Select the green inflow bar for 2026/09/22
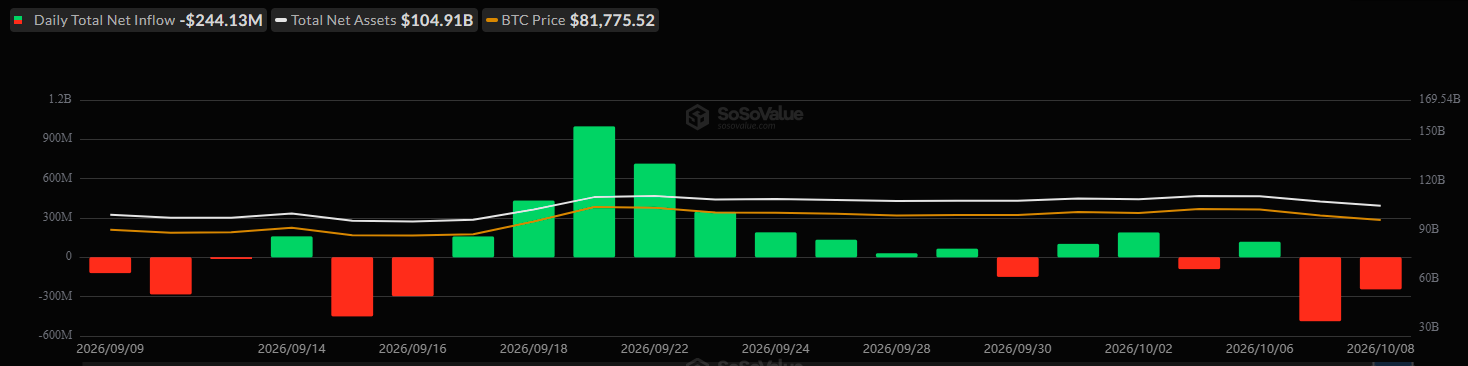 click(x=655, y=211)
